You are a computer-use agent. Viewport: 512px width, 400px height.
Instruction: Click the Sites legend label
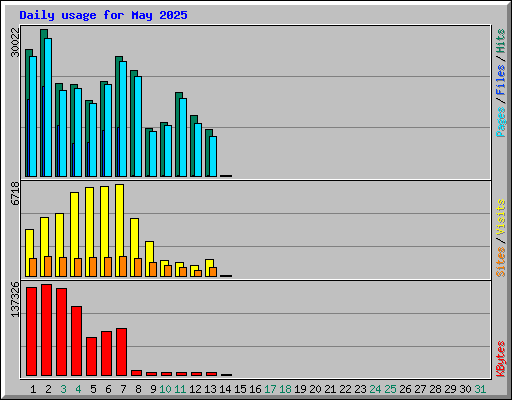click(501, 262)
